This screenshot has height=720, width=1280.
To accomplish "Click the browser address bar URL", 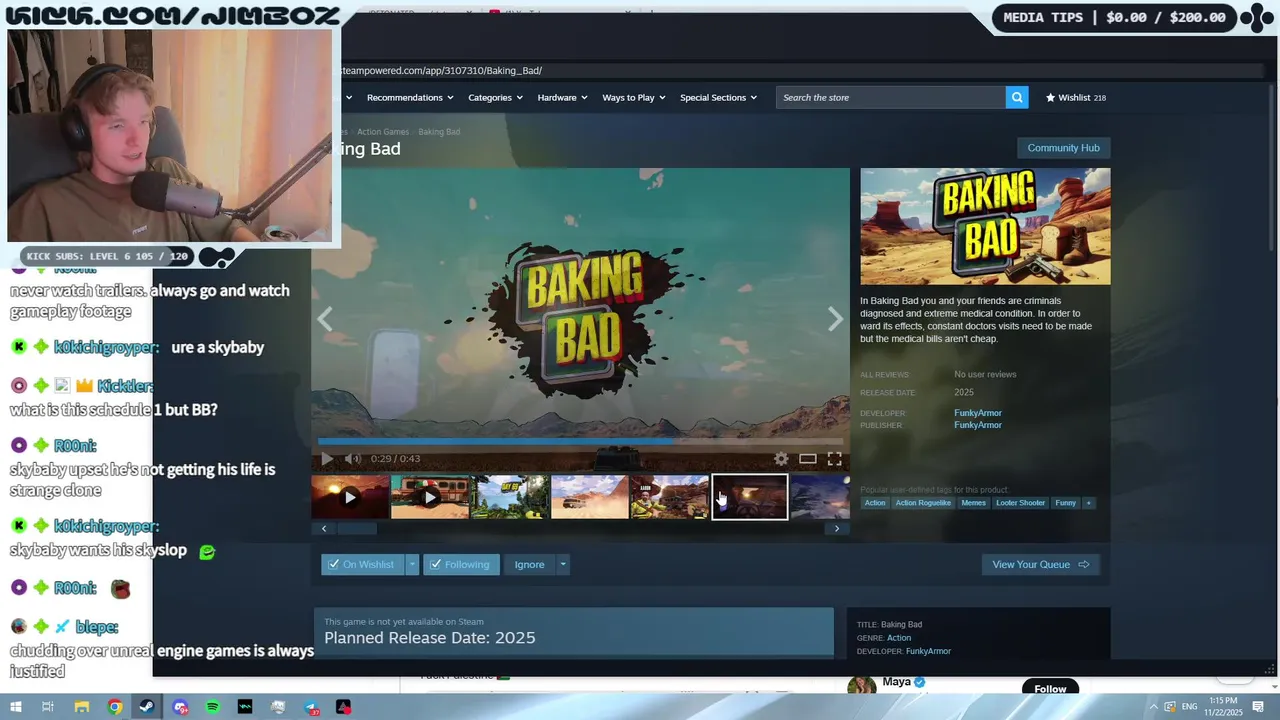I will coord(442,71).
